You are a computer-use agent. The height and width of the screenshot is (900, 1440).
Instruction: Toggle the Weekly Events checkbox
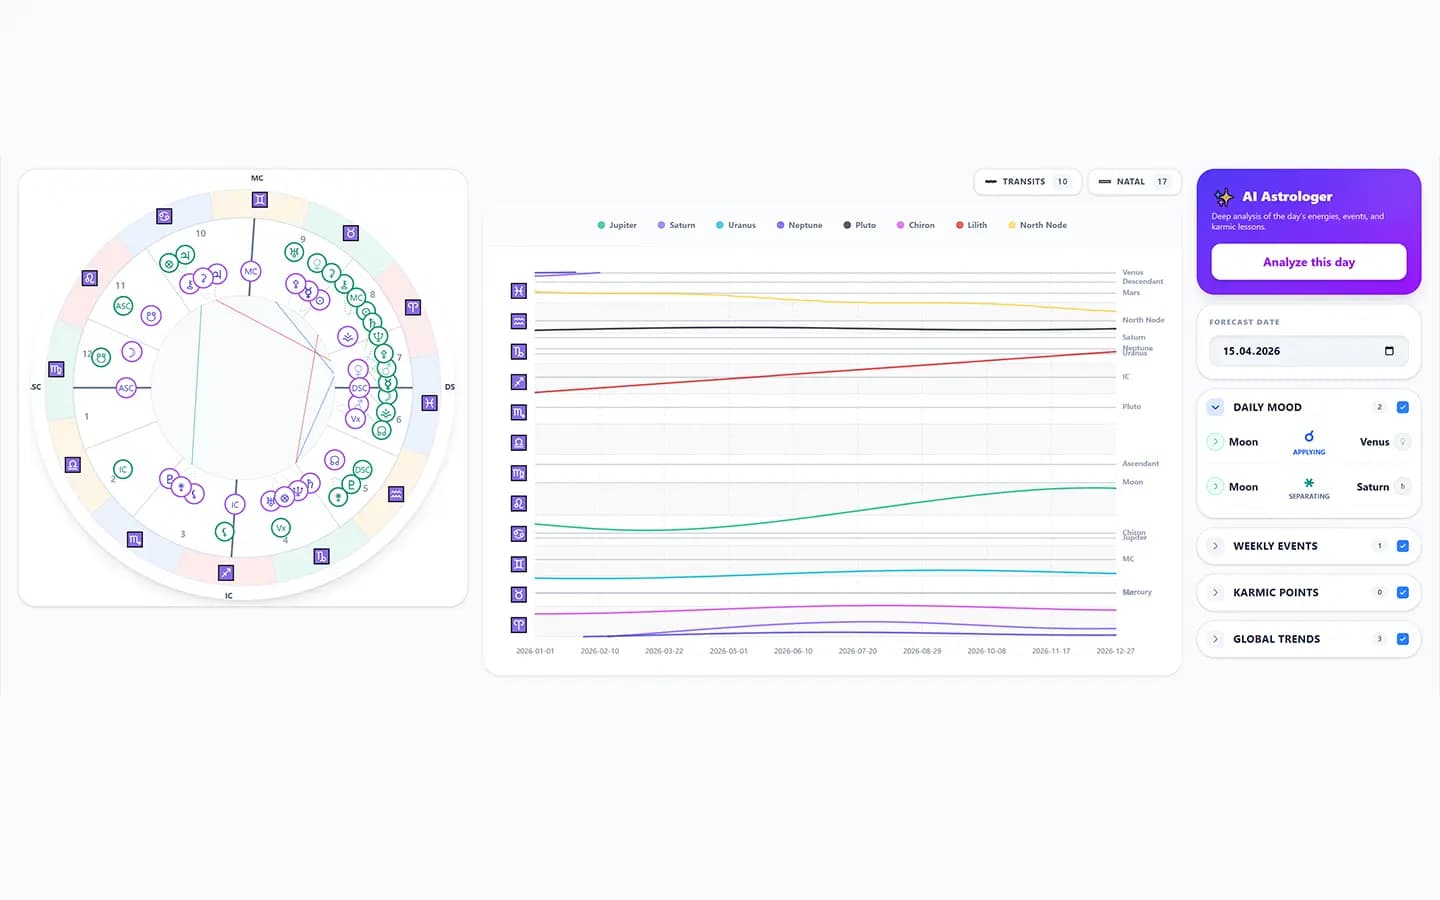point(1402,546)
